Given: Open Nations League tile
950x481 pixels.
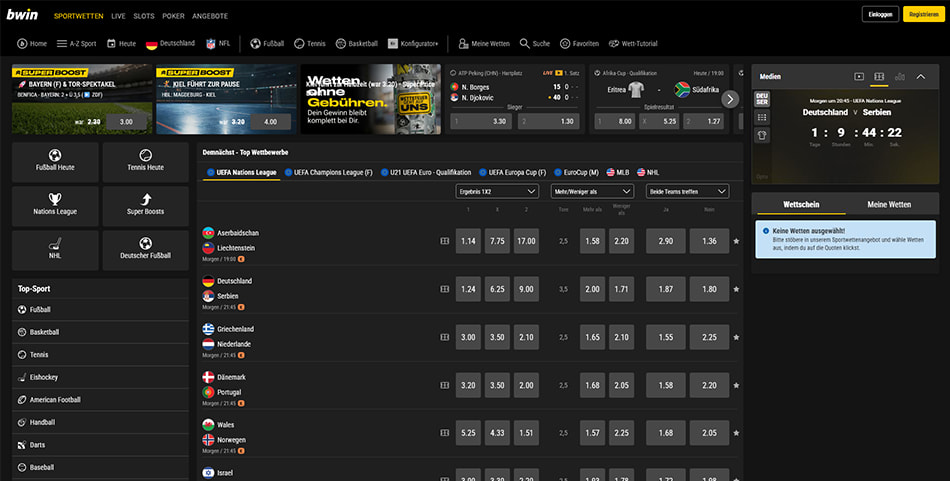Looking at the screenshot, I should point(55,206).
